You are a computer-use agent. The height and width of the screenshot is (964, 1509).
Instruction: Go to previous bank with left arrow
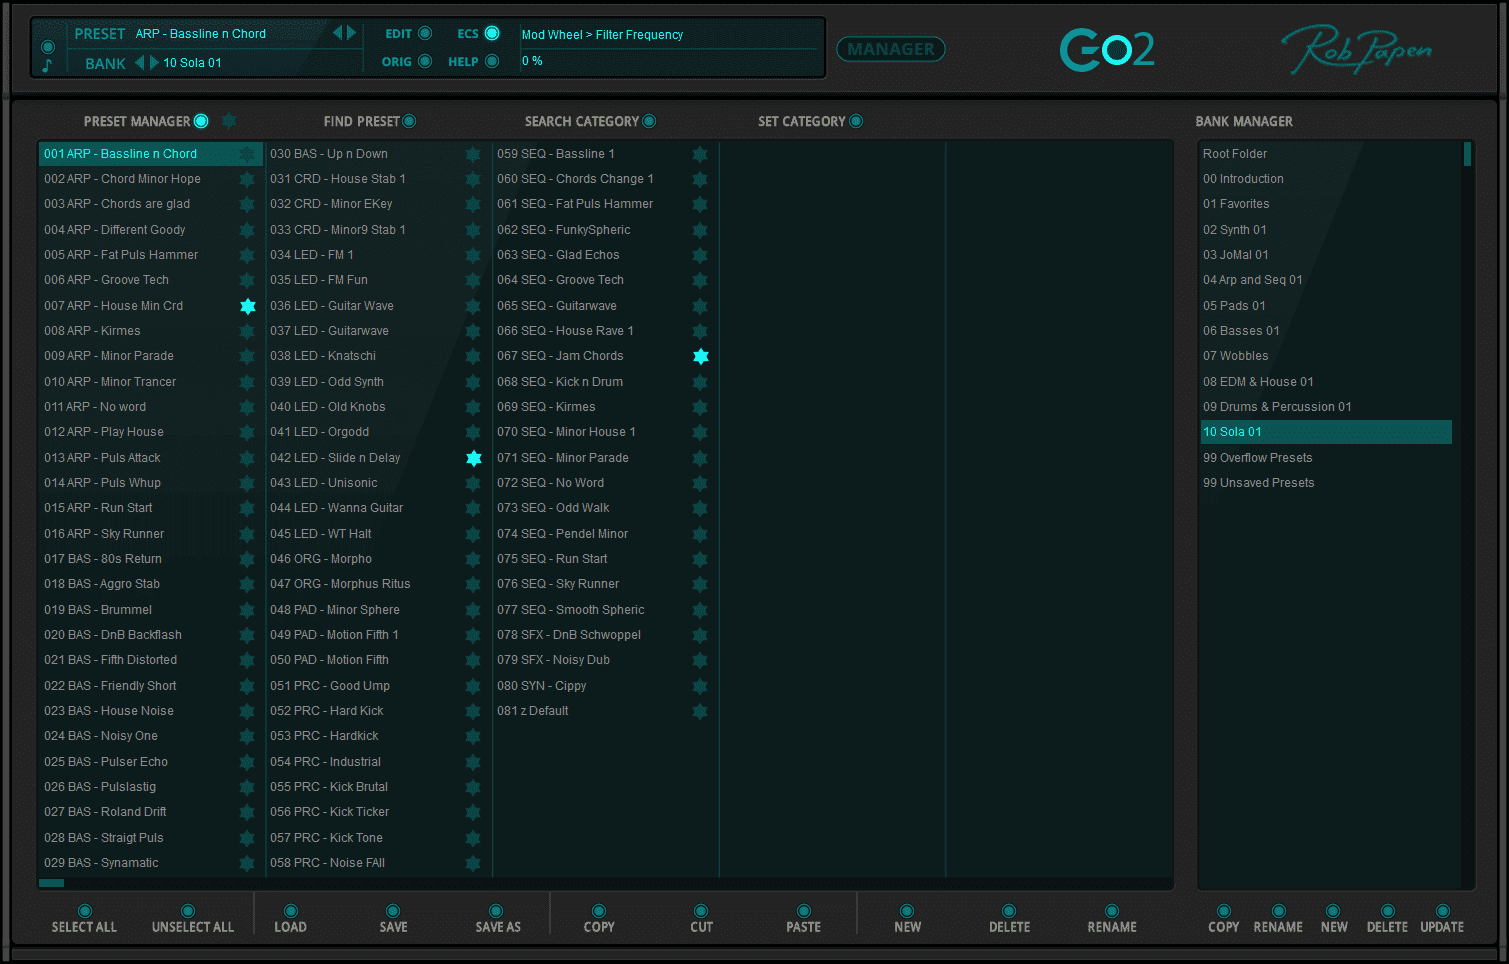click(140, 62)
